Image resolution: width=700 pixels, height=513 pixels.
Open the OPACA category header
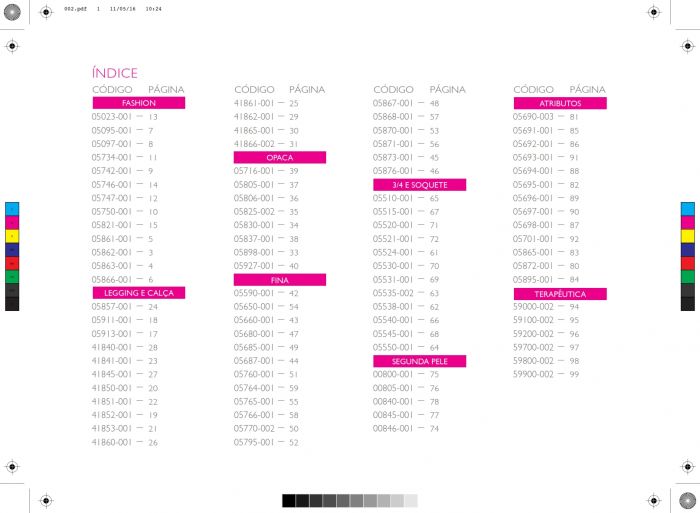[280, 158]
